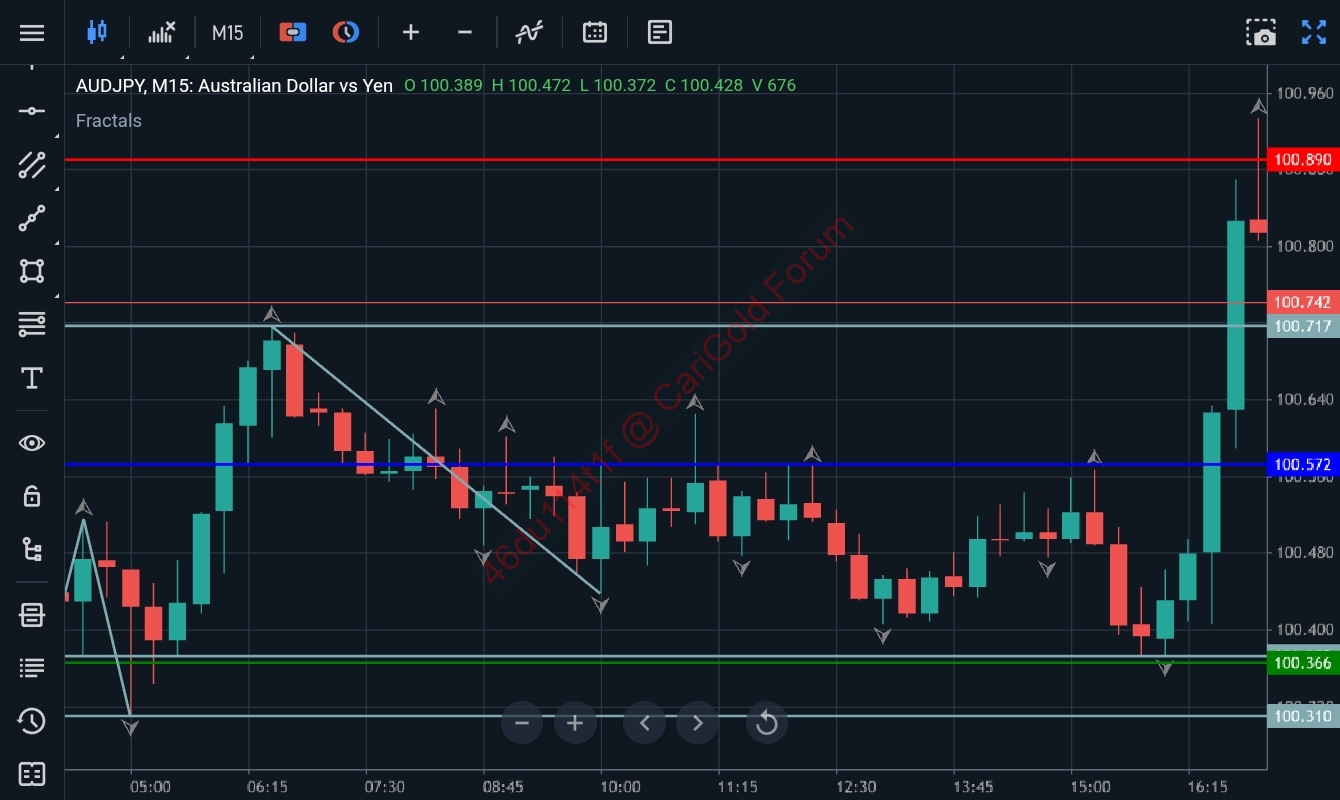
Task: Click the round plus zoom-in button on chart
Action: coord(575,723)
